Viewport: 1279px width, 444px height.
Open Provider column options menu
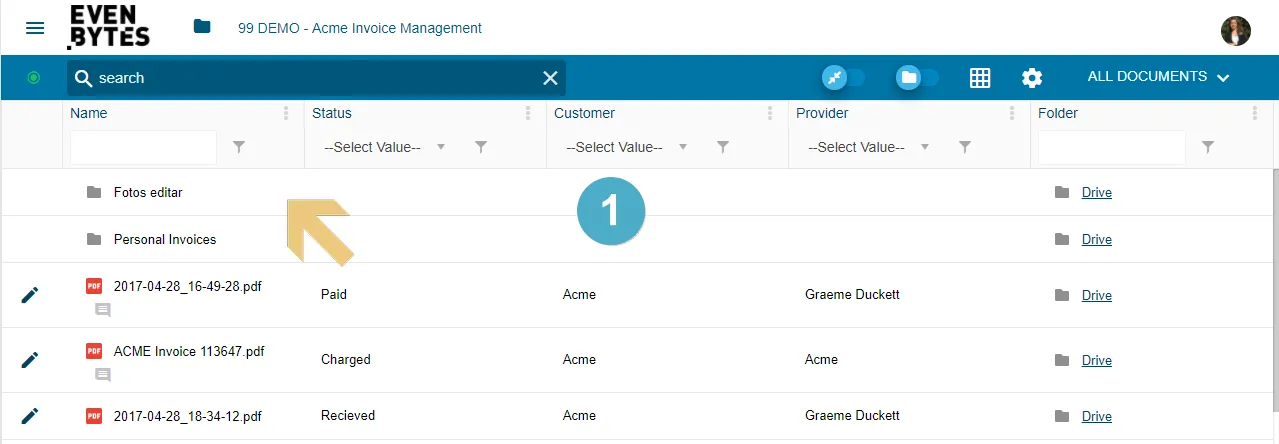click(x=1012, y=113)
